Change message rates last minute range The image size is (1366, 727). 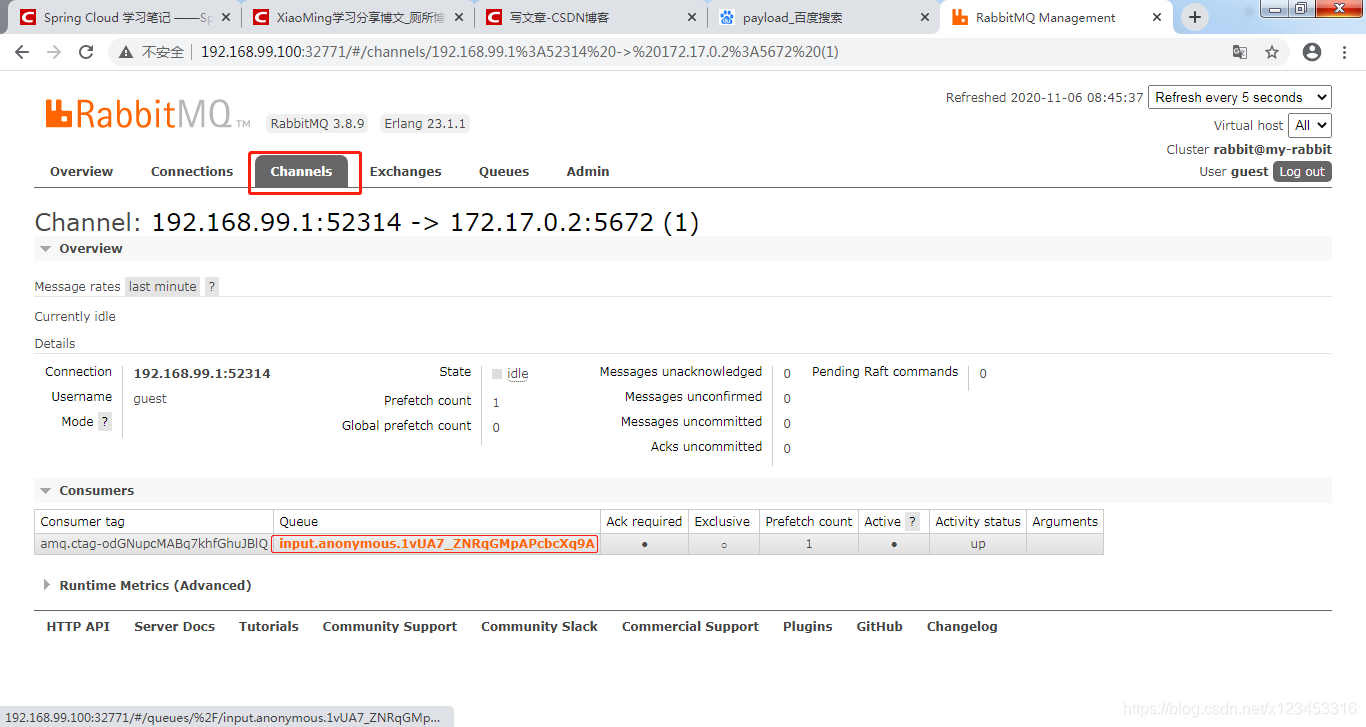coord(163,286)
